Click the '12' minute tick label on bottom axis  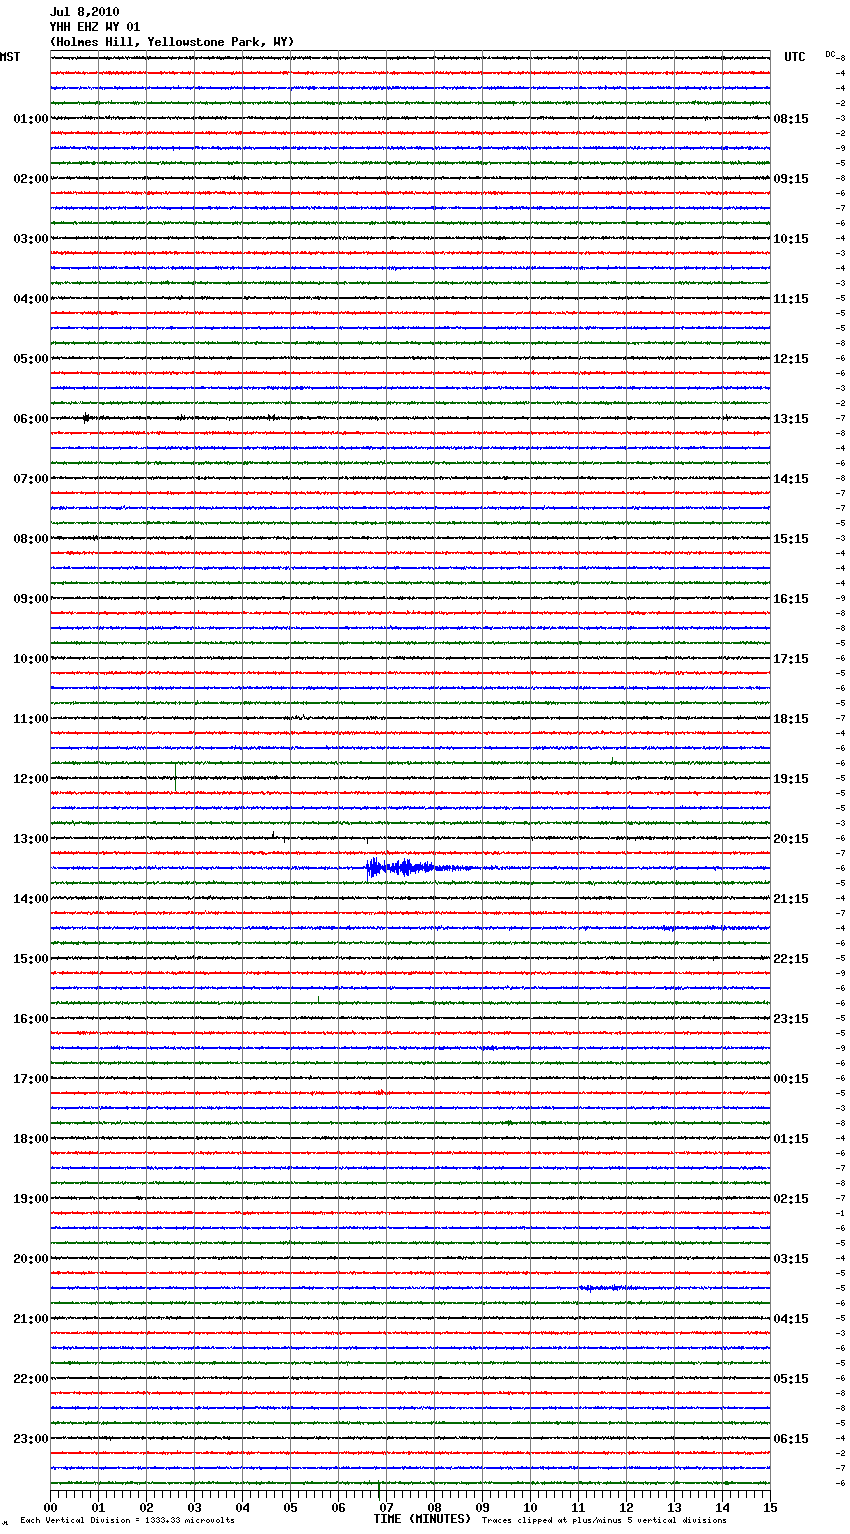627,1508
